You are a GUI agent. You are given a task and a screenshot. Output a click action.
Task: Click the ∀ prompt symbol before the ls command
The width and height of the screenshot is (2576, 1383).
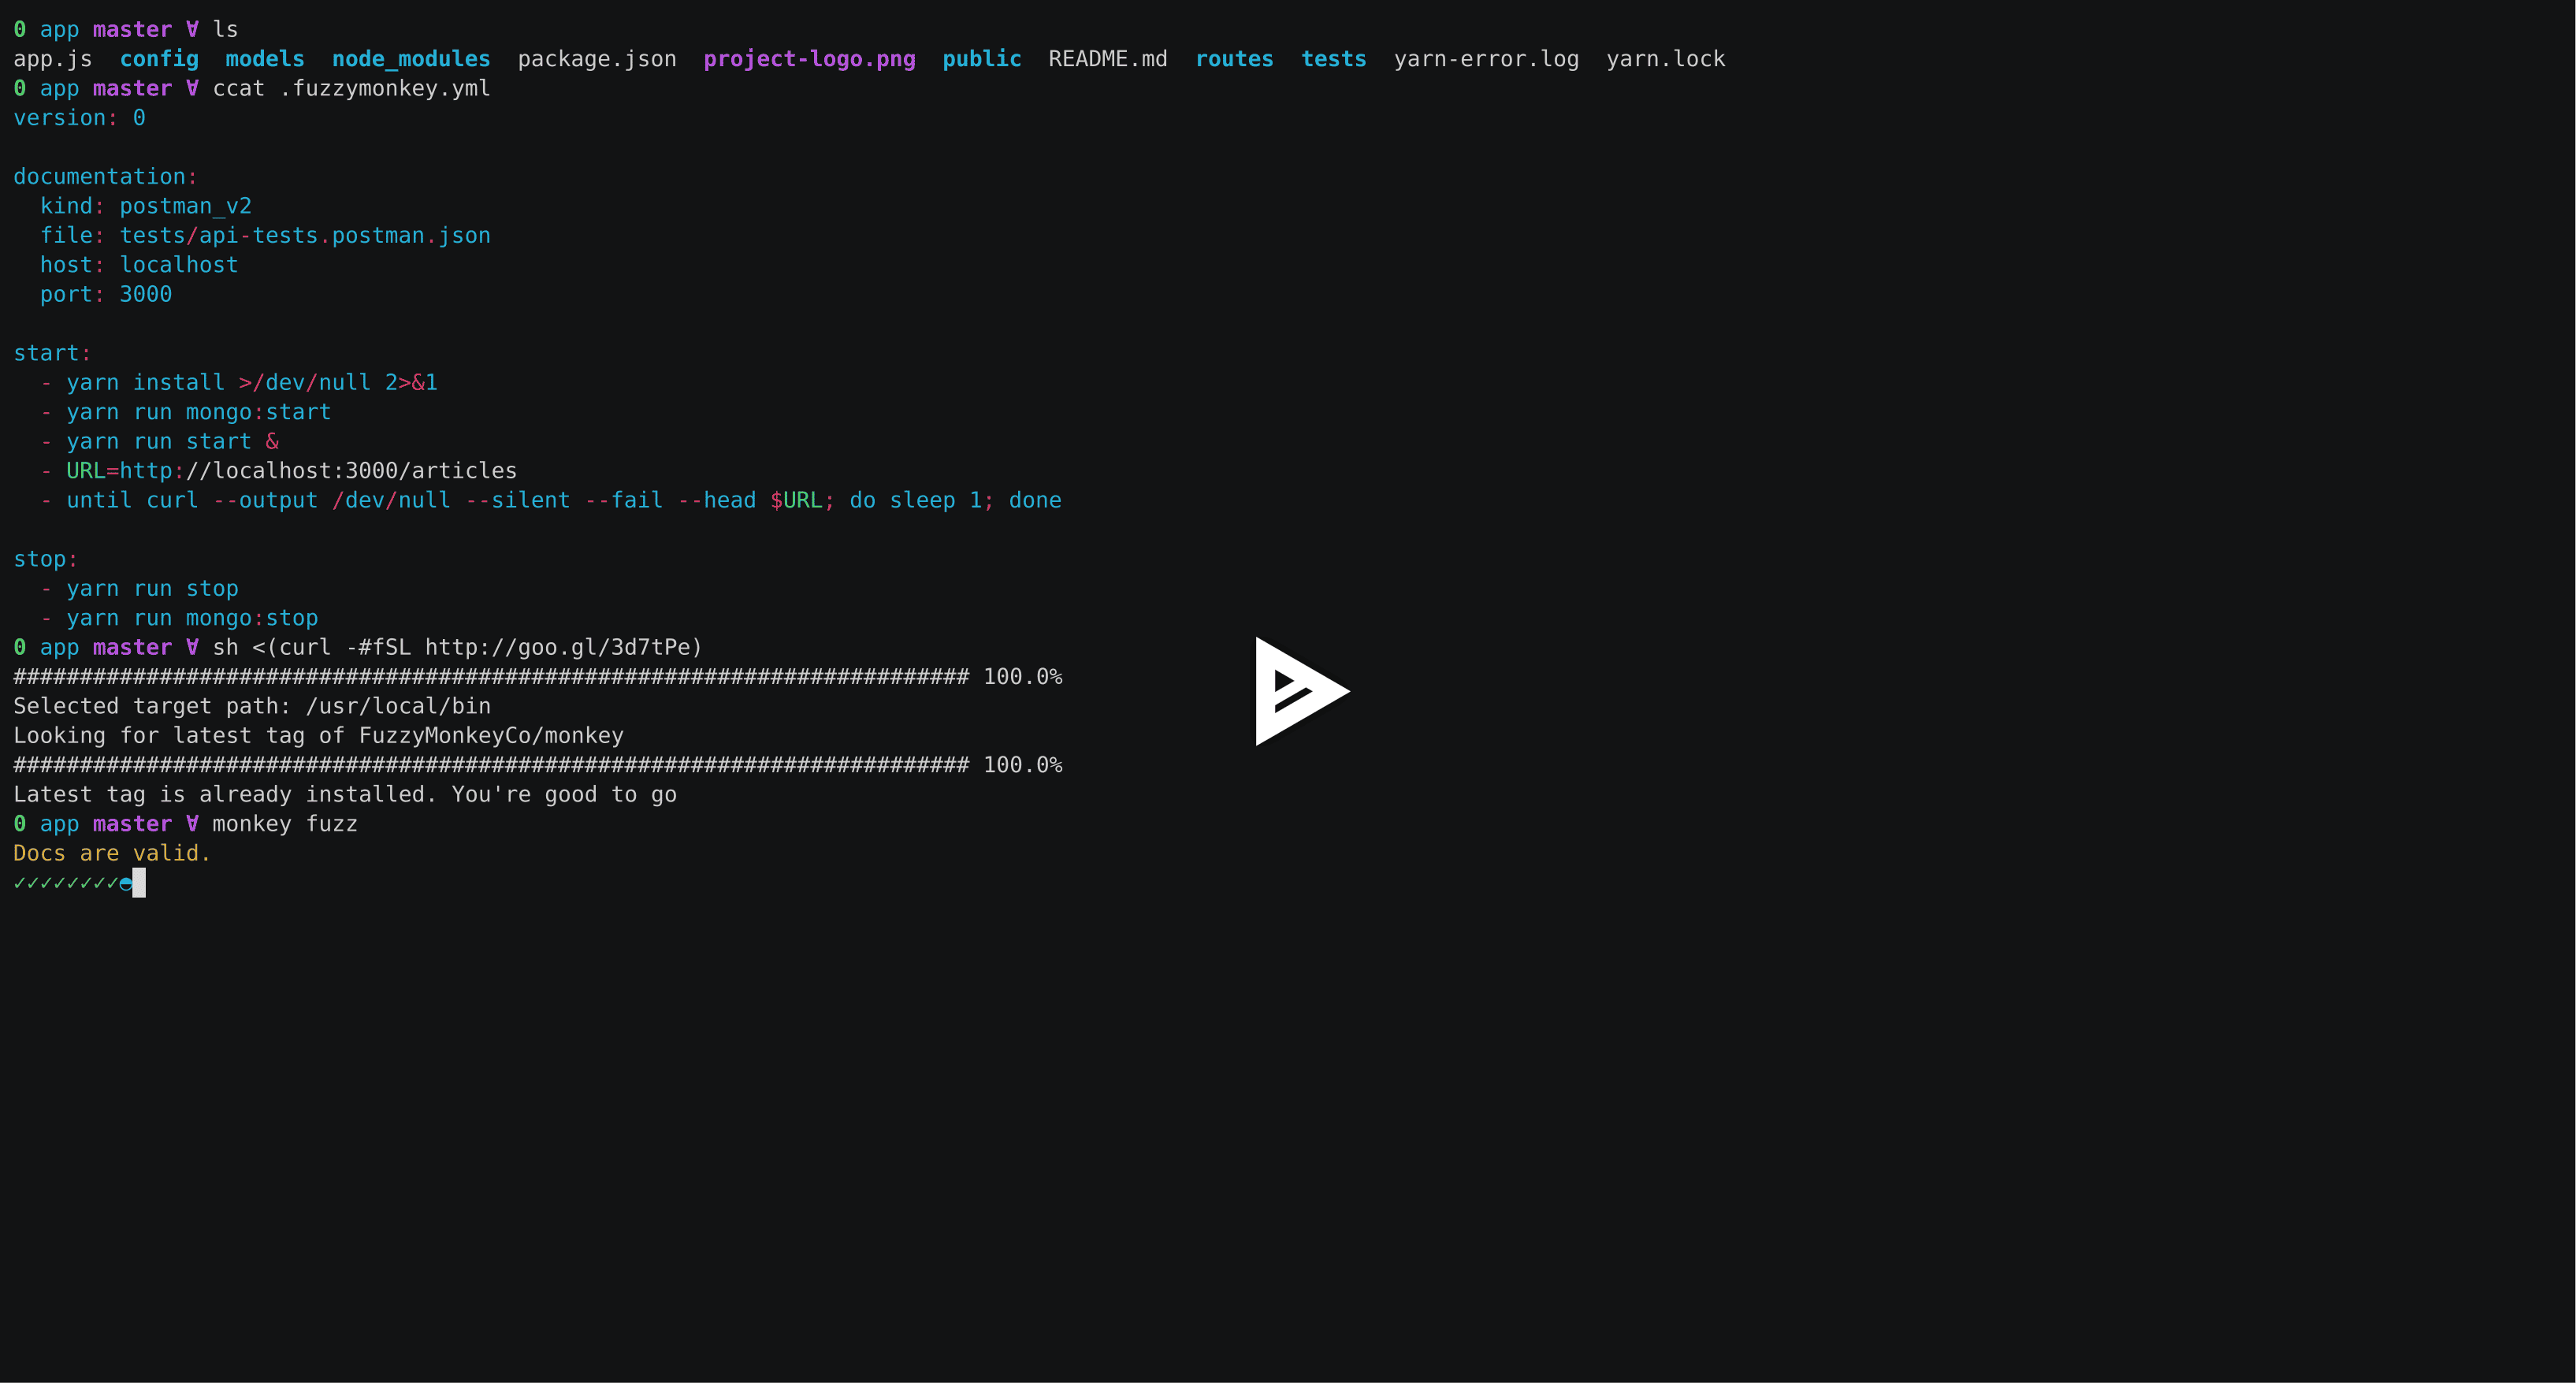pos(191,29)
